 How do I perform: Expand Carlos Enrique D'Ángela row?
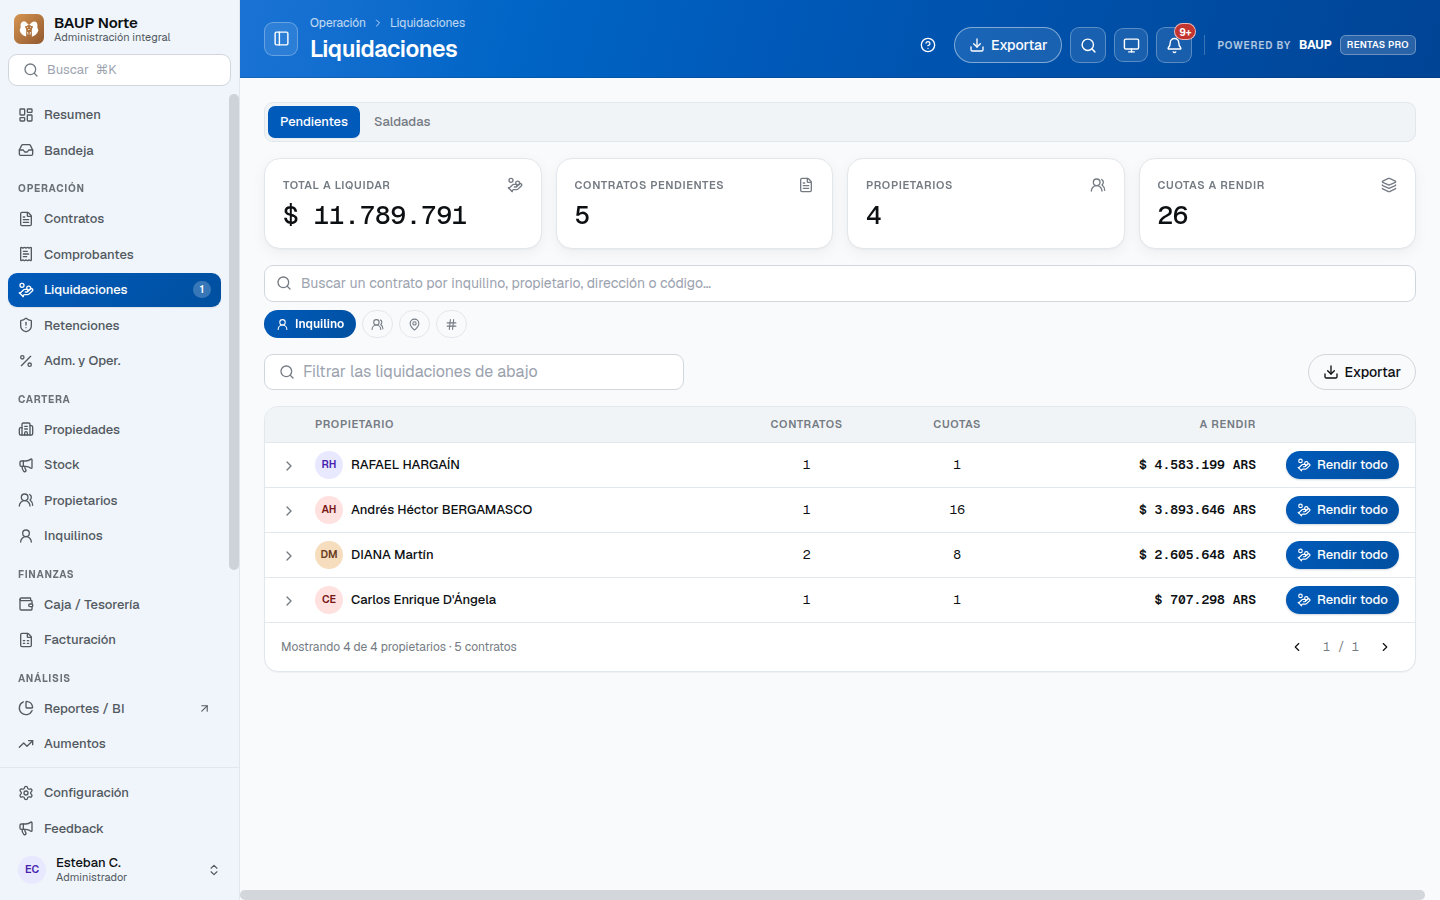tap(289, 601)
